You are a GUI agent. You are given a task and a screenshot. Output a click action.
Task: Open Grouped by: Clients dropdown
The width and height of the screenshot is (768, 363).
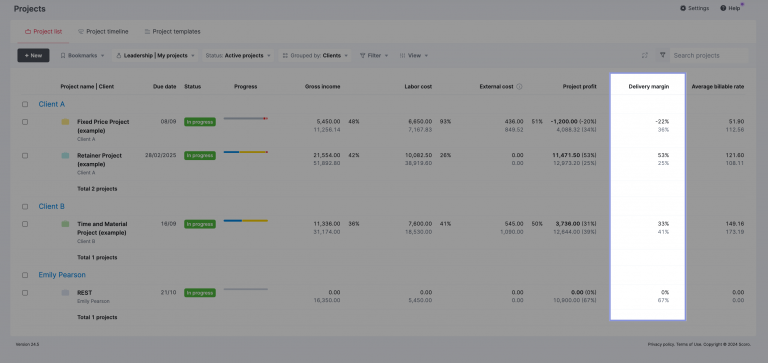point(315,55)
